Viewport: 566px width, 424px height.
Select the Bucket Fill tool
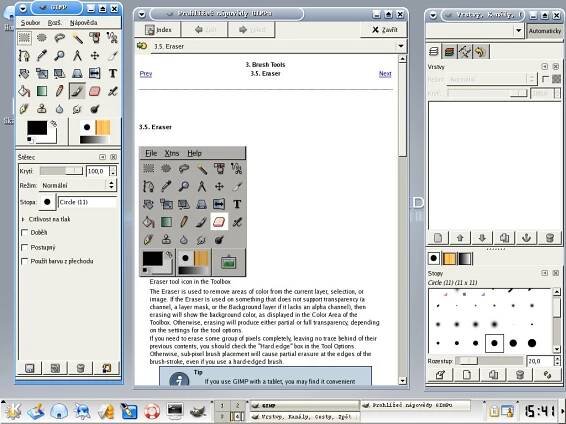pos(24,91)
